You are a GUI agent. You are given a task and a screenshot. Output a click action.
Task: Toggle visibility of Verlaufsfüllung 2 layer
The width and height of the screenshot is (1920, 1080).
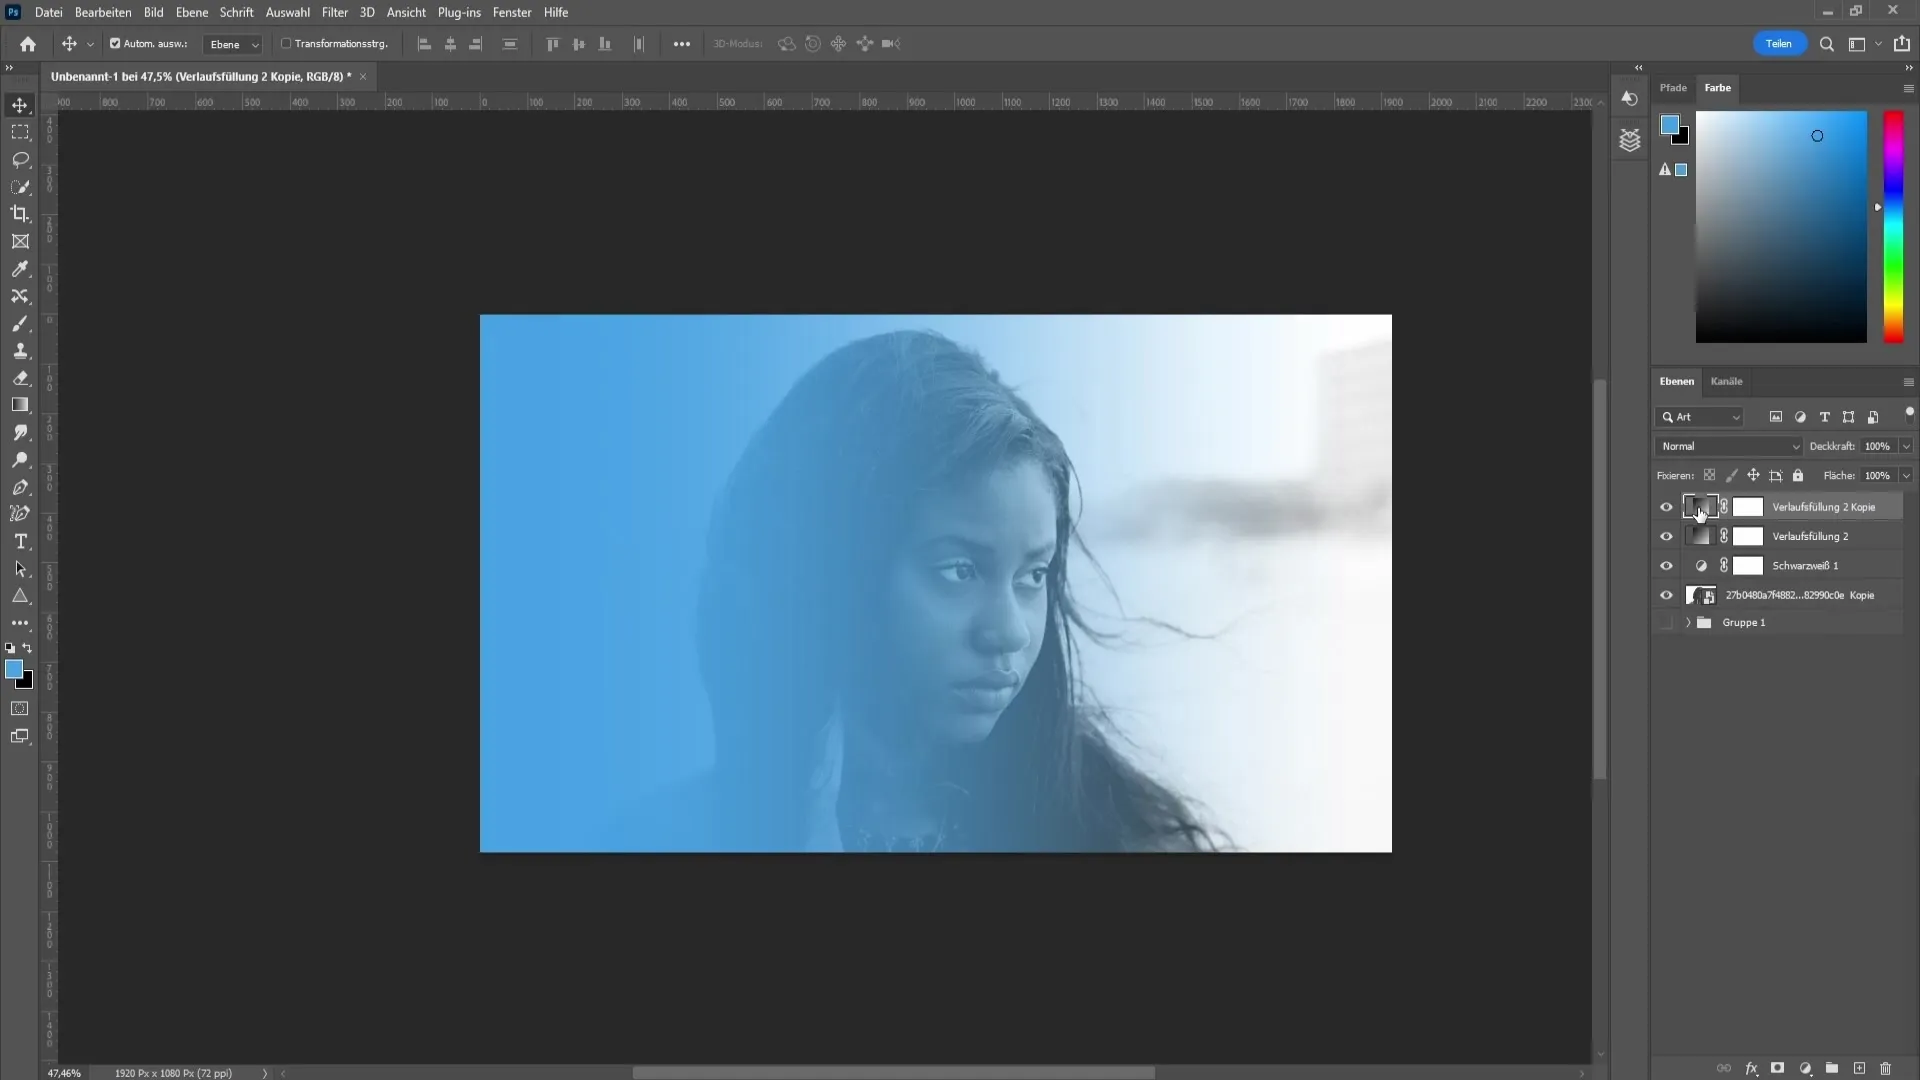[x=1667, y=535]
